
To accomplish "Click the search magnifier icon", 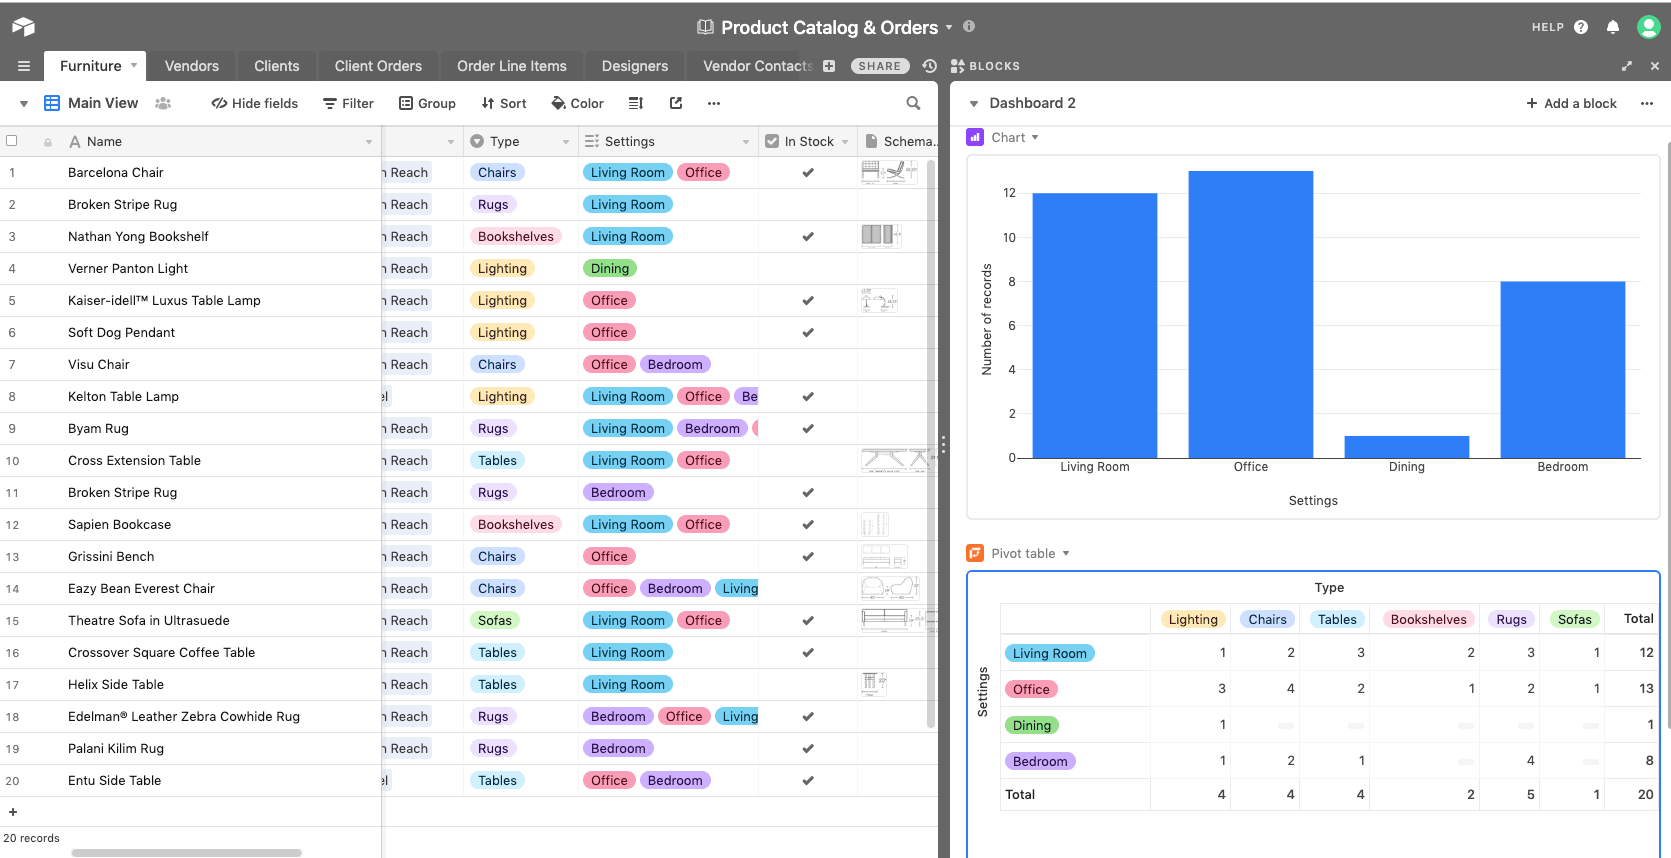I will pos(913,103).
